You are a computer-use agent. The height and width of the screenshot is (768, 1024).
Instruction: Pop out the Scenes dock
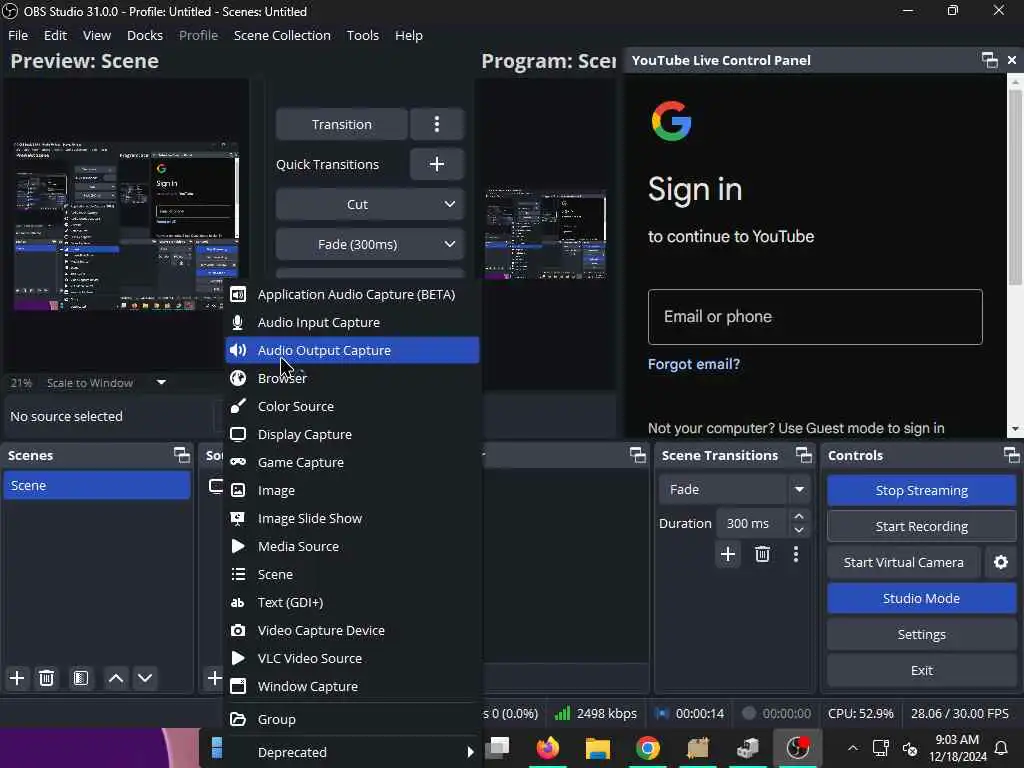[x=182, y=455]
